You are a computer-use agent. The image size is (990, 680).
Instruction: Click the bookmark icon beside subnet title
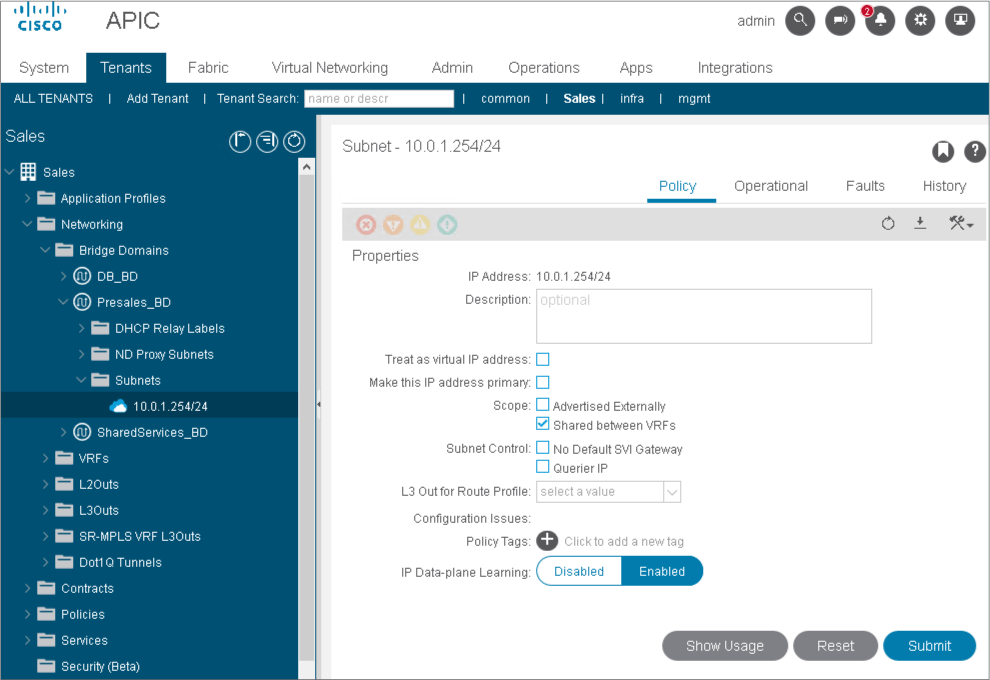pos(942,151)
